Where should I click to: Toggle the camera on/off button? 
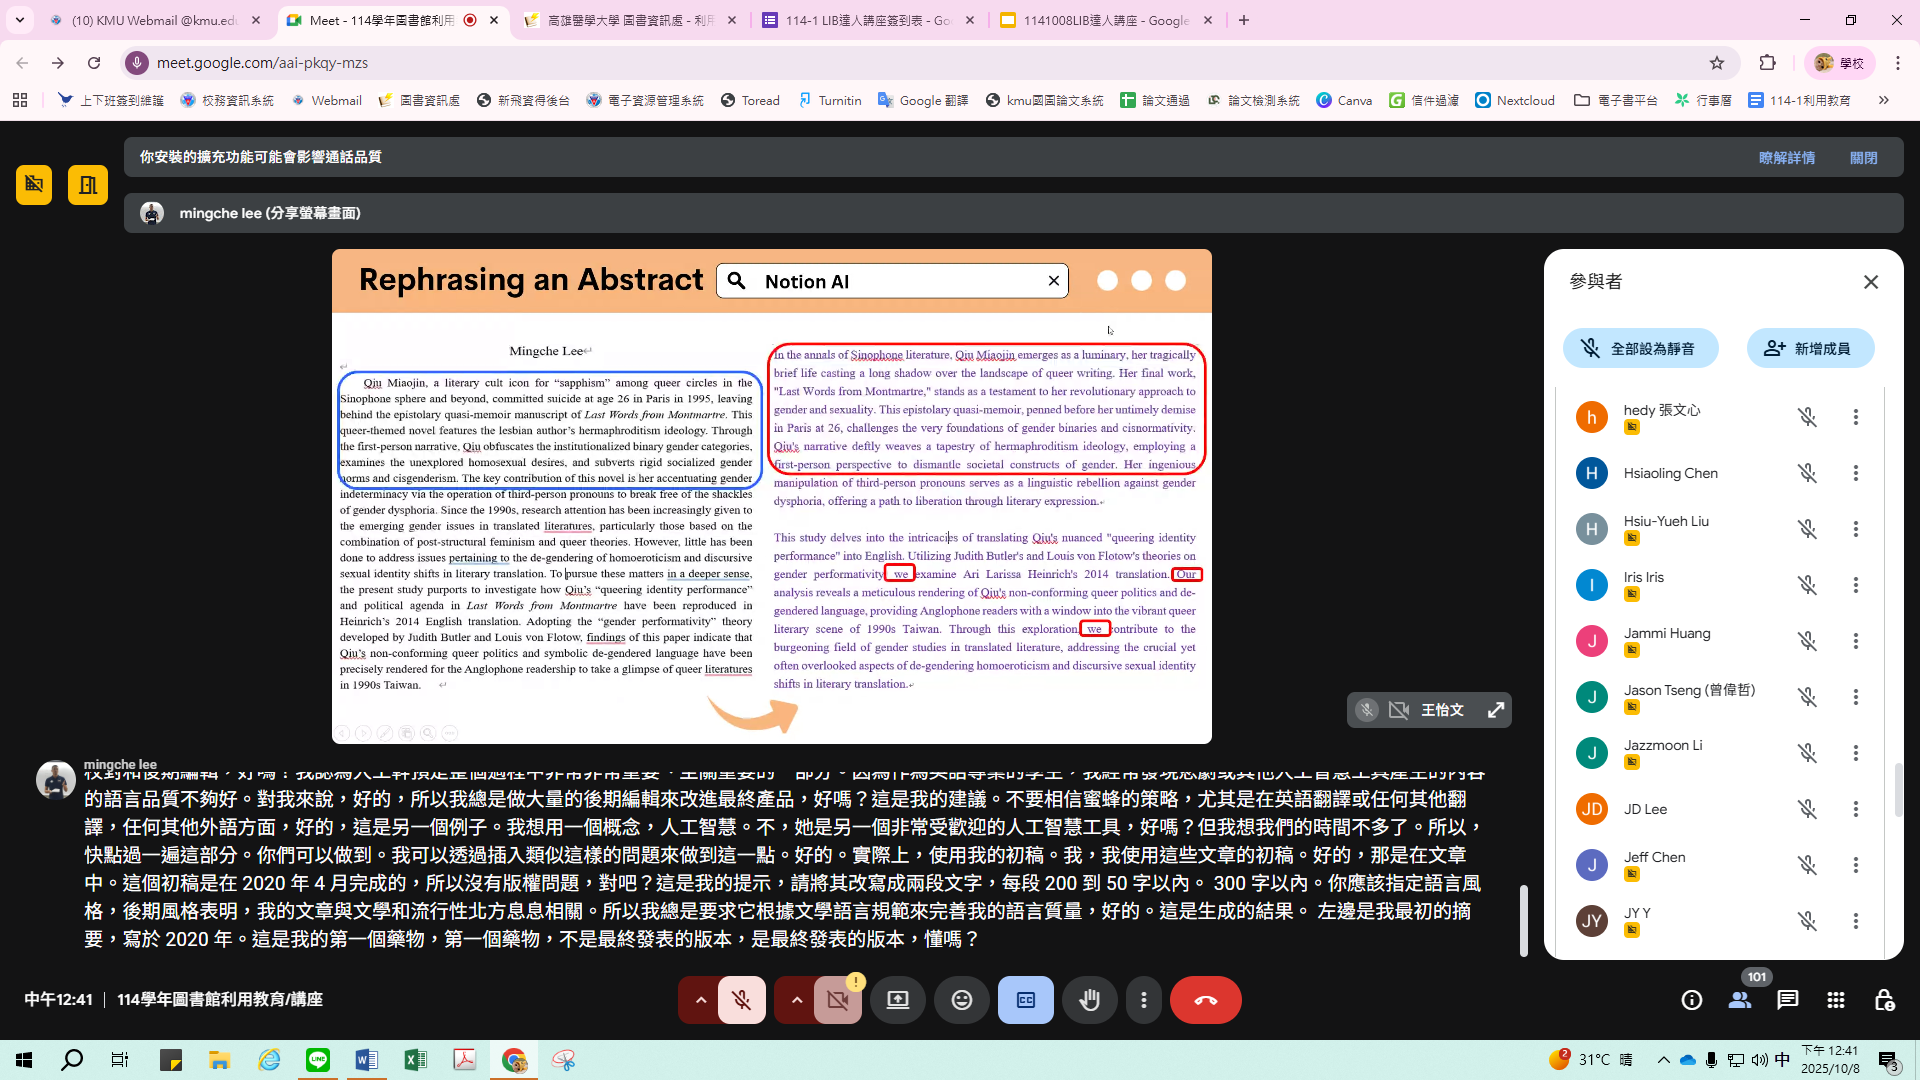[x=837, y=1000]
